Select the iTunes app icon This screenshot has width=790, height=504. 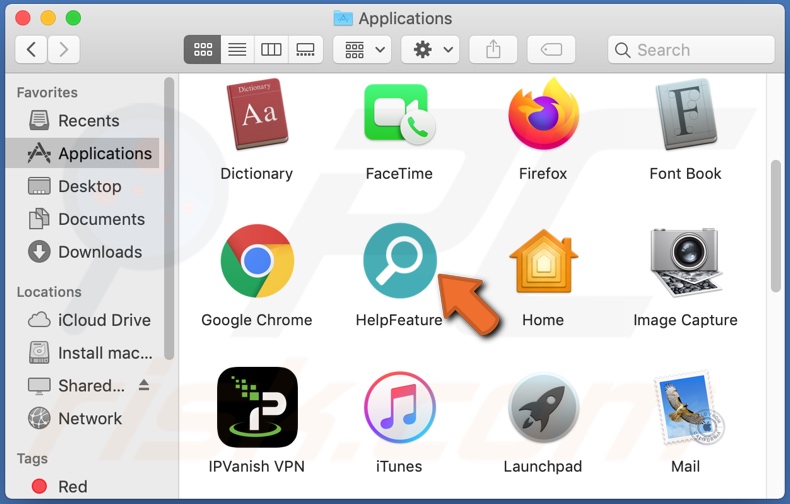click(x=400, y=407)
